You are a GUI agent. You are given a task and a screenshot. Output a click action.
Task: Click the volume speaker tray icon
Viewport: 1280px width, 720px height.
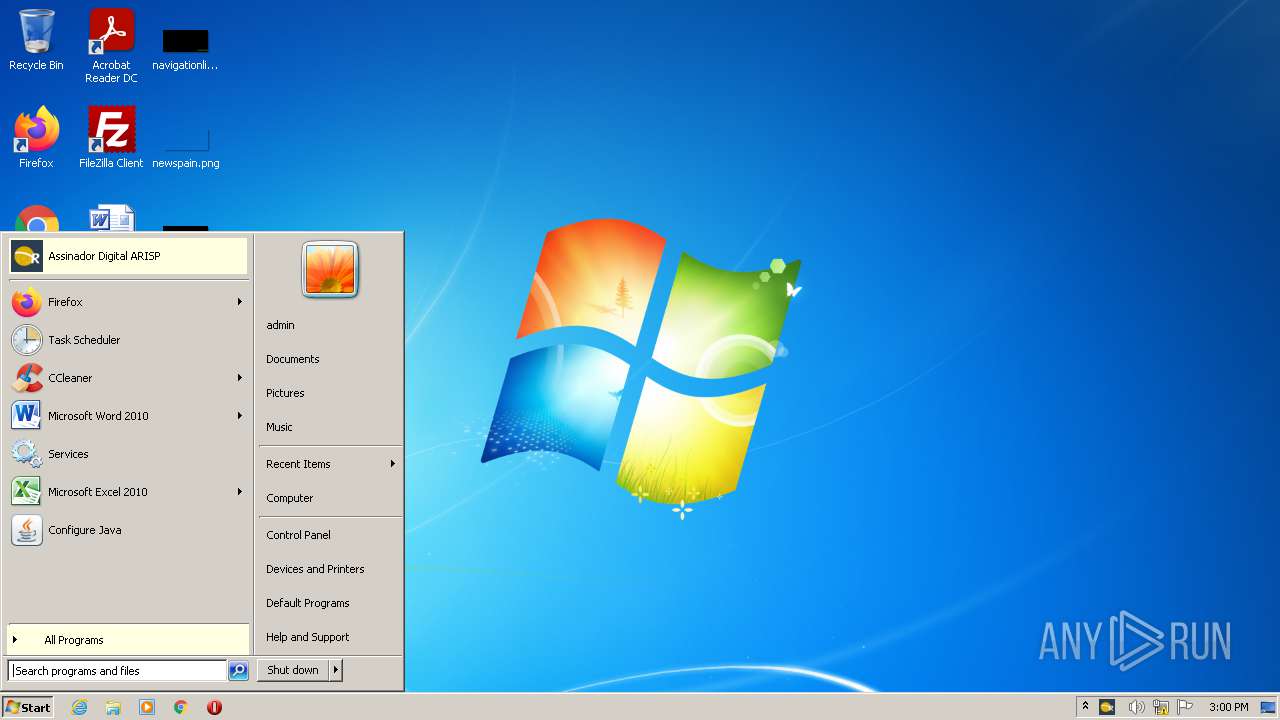[x=1136, y=707]
